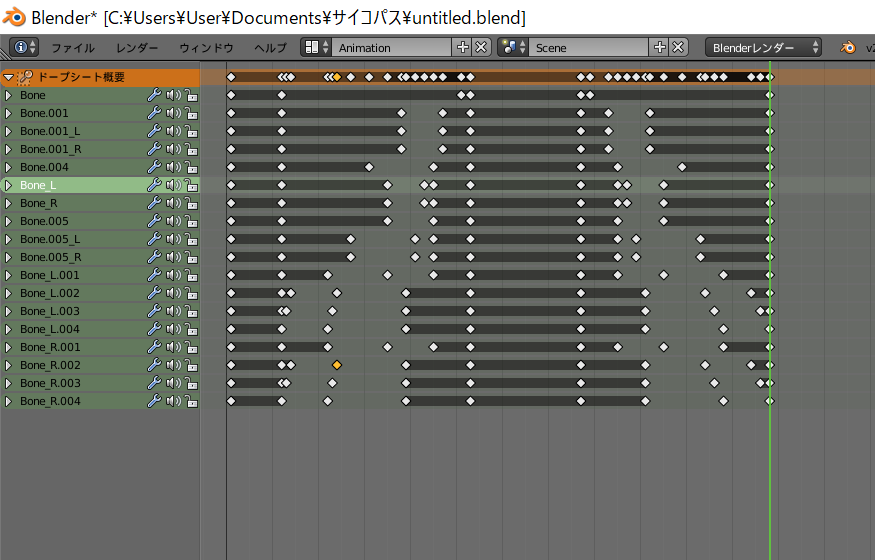Lock the Bone_R.004 channel
Image resolution: width=875 pixels, height=560 pixels.
[191, 401]
